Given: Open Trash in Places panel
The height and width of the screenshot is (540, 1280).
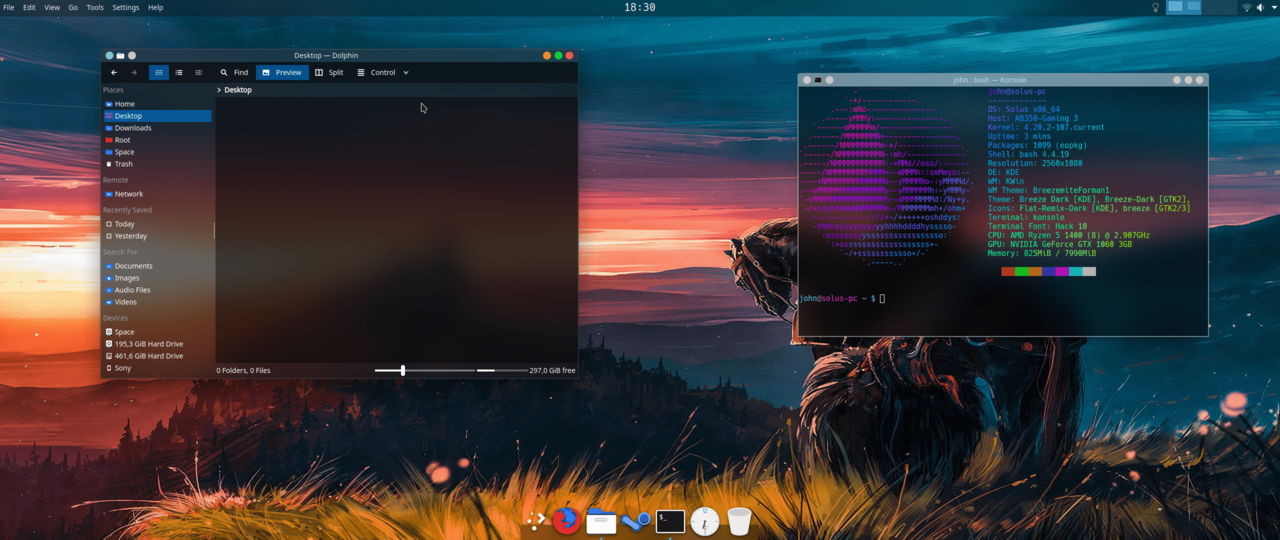Looking at the screenshot, I should 157,164.
